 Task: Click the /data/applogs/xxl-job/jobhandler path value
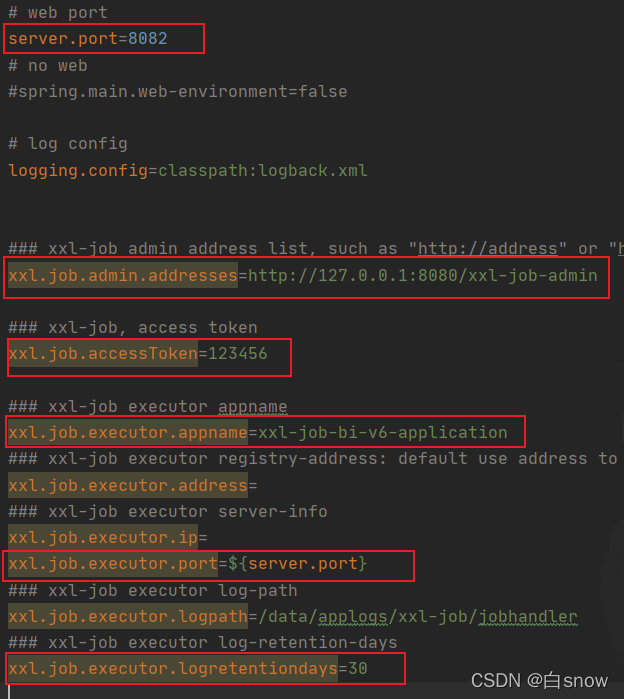[418, 617]
